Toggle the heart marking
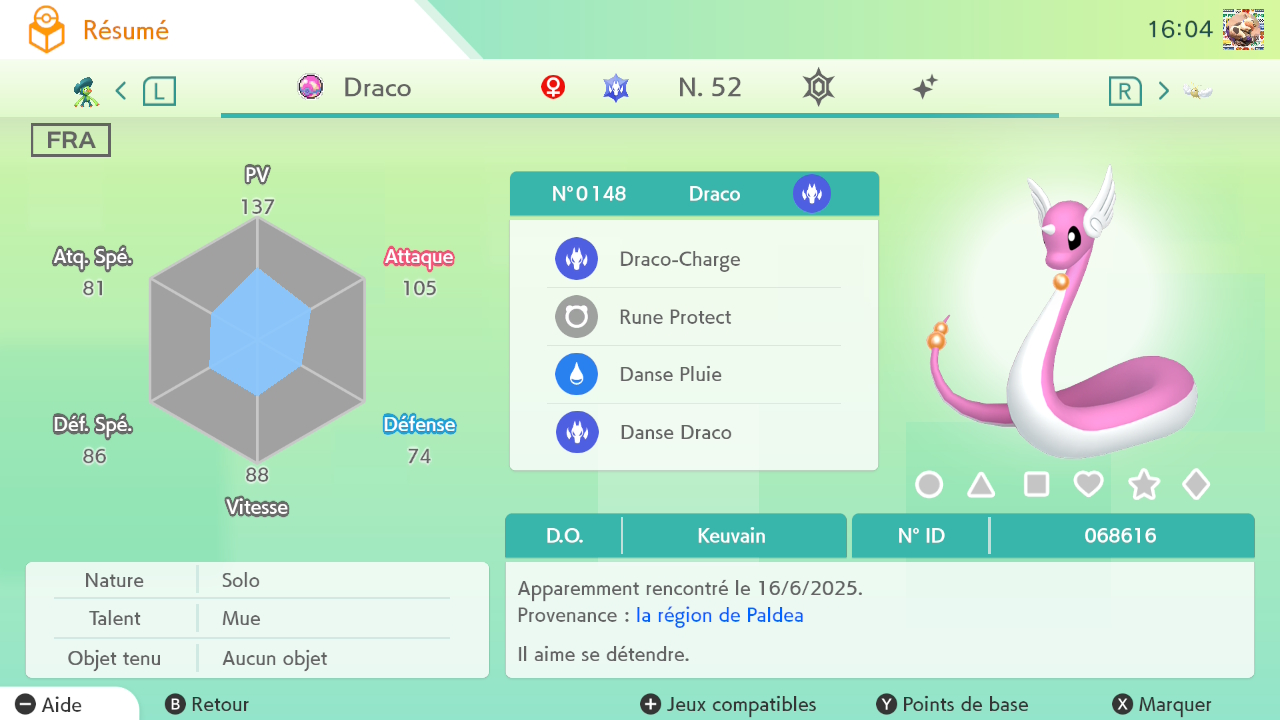1280x720 pixels. tap(1089, 485)
